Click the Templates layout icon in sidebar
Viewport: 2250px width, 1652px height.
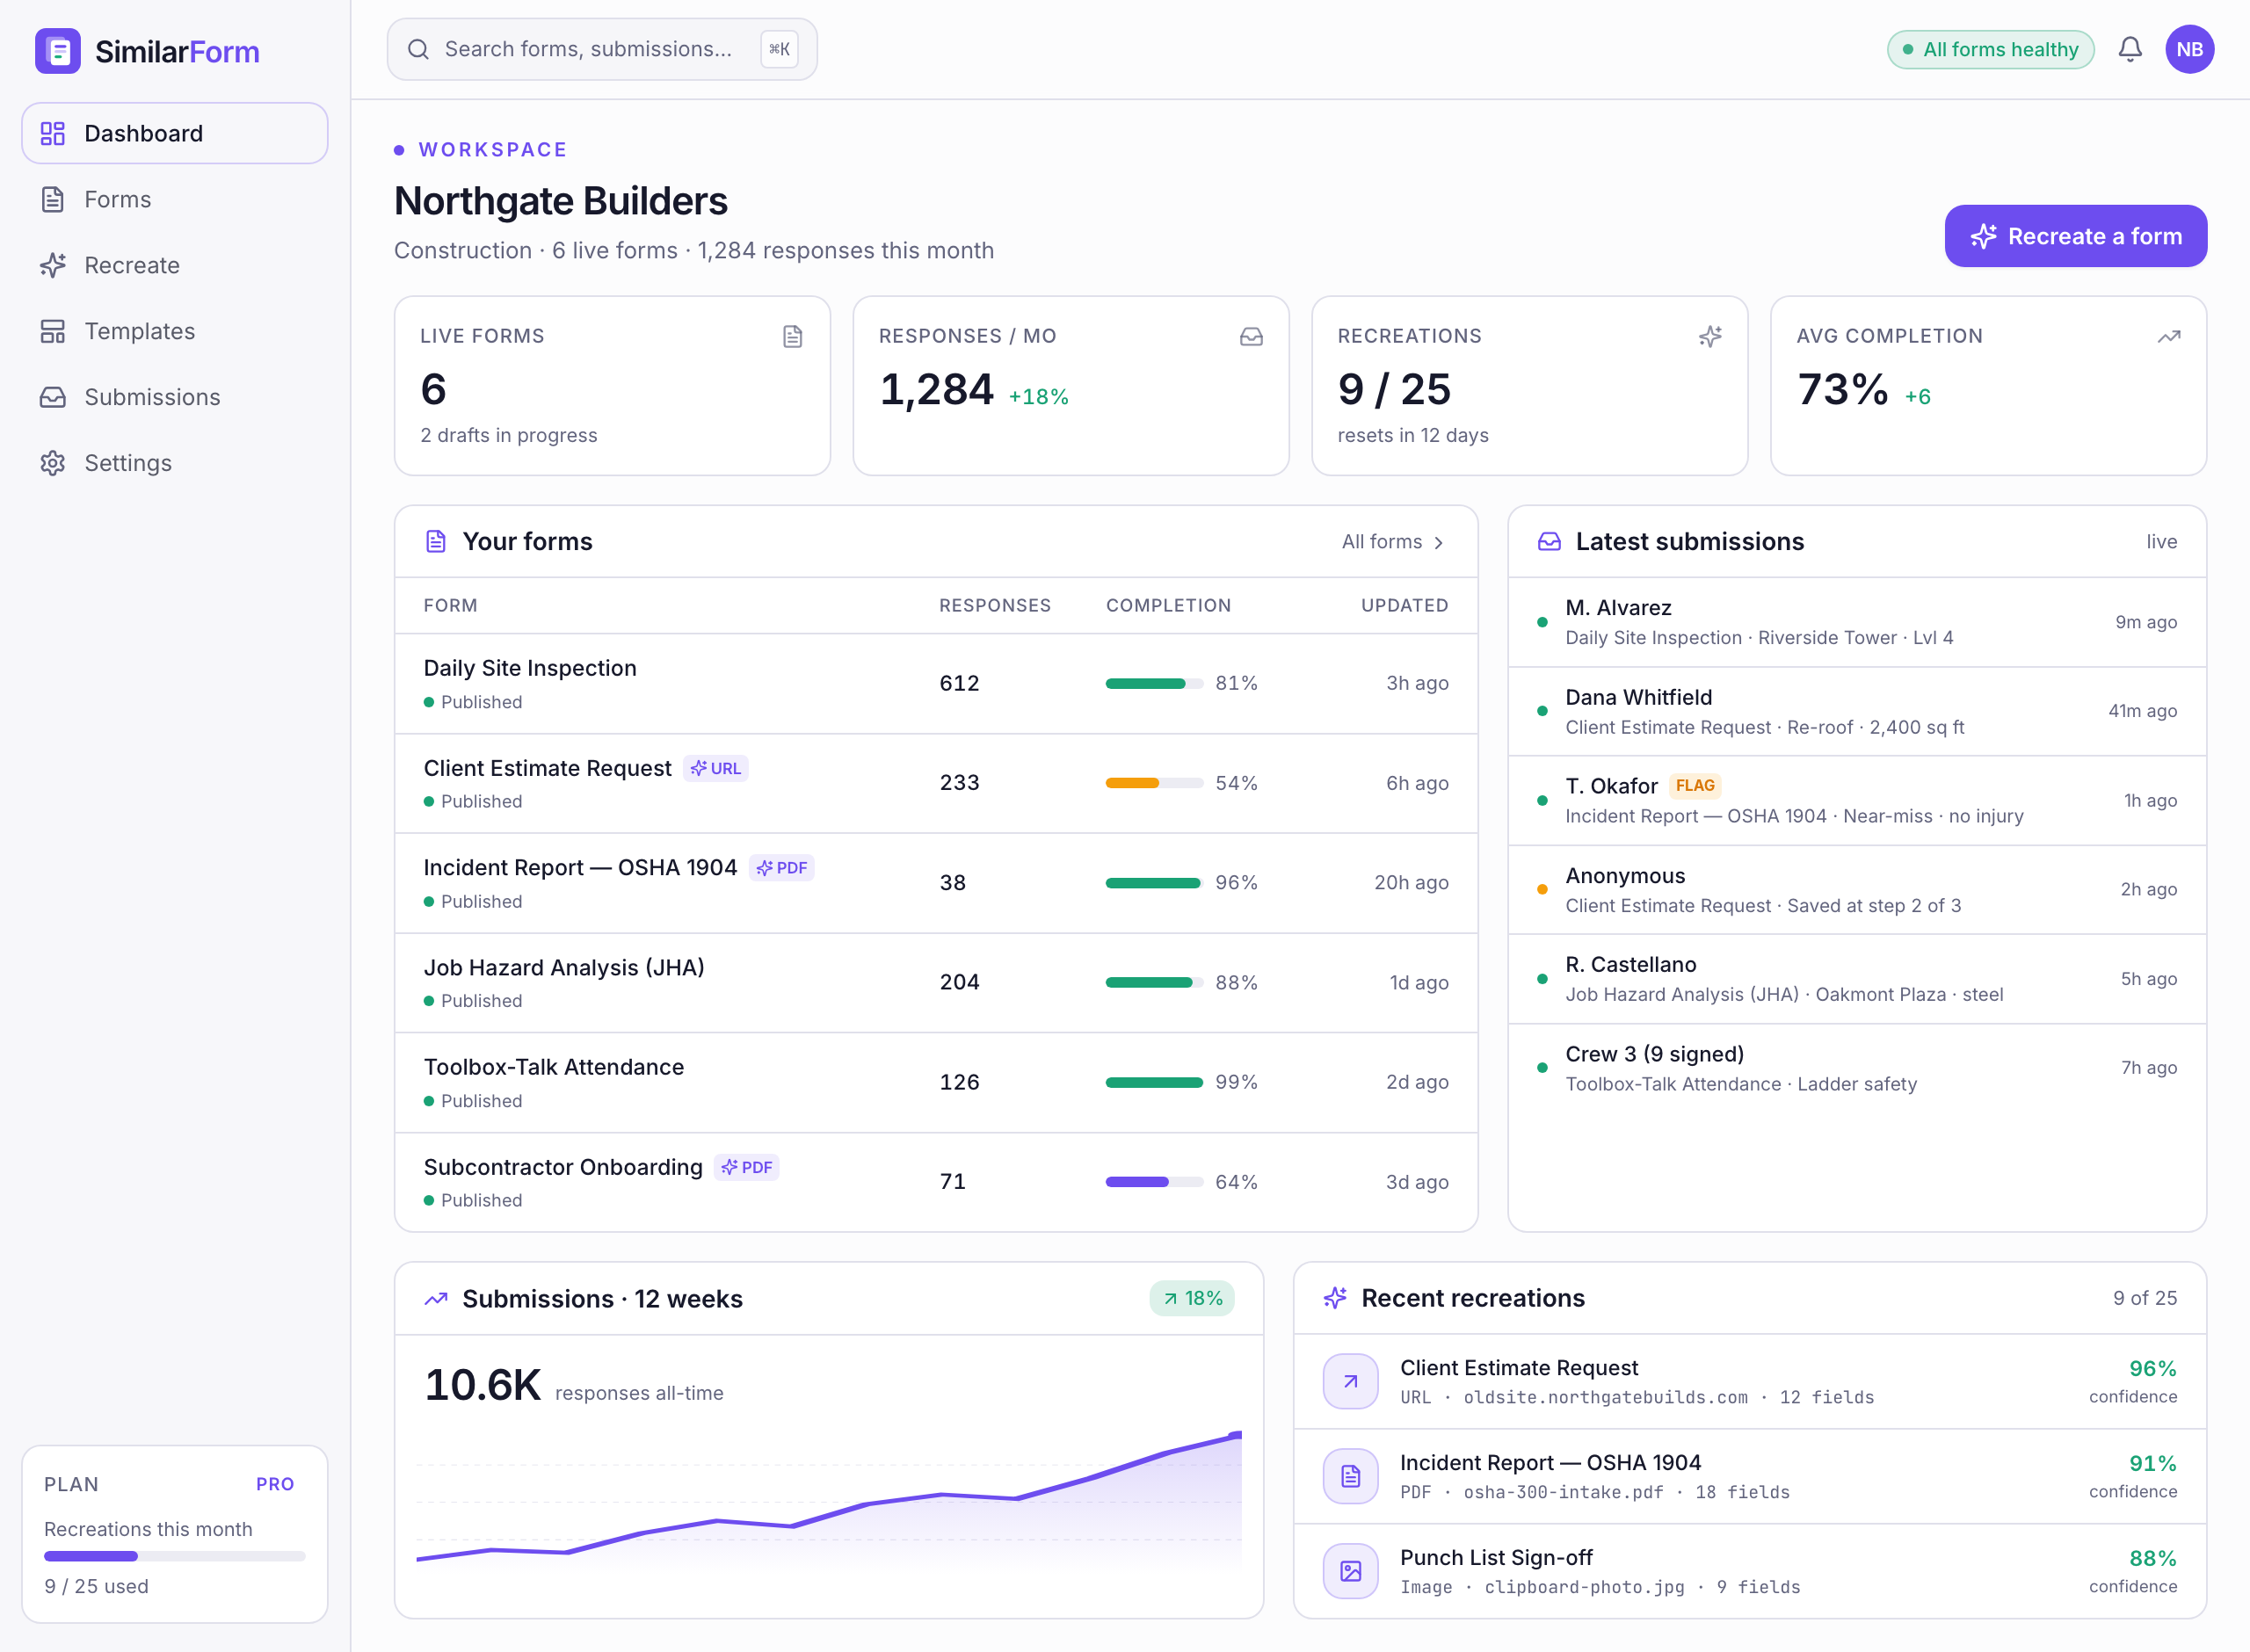[53, 331]
